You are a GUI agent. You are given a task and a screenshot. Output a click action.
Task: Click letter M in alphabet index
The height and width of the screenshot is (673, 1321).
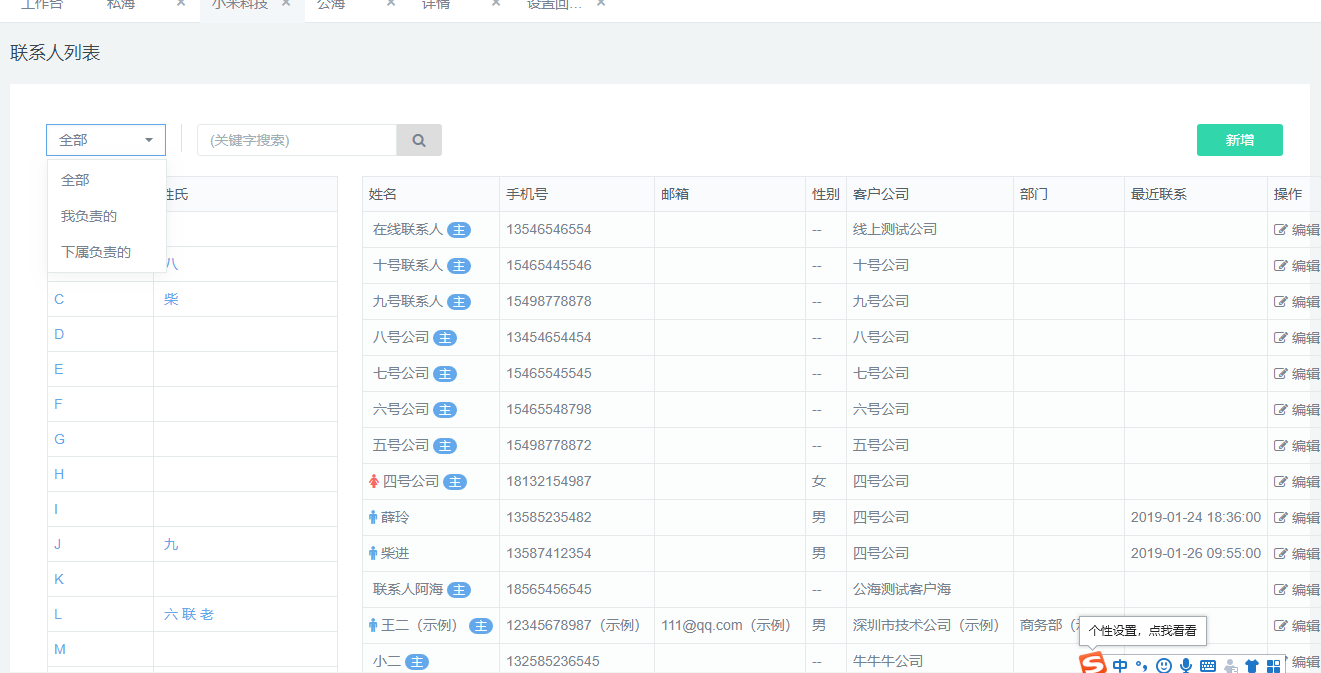[x=60, y=649]
